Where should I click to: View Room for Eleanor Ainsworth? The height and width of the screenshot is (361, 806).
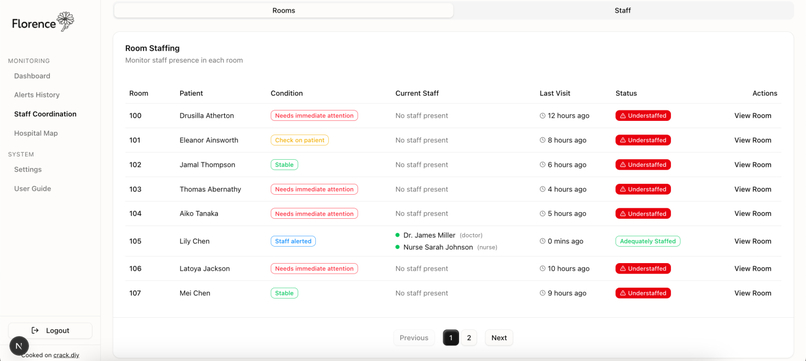[753, 140]
